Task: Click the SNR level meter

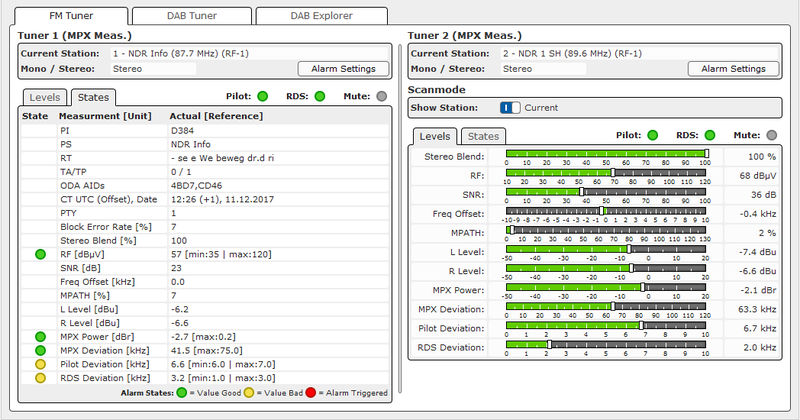Action: click(x=606, y=192)
